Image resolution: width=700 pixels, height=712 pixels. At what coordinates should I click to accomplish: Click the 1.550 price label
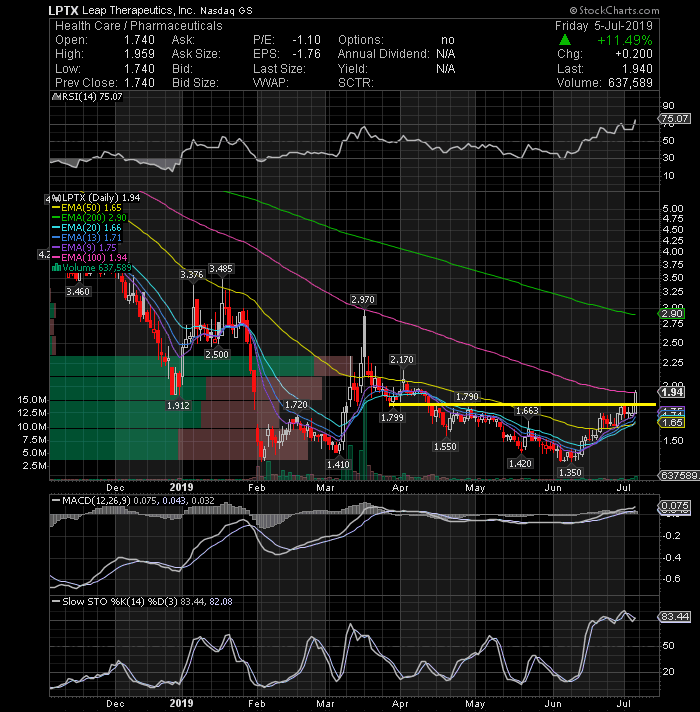pos(445,447)
